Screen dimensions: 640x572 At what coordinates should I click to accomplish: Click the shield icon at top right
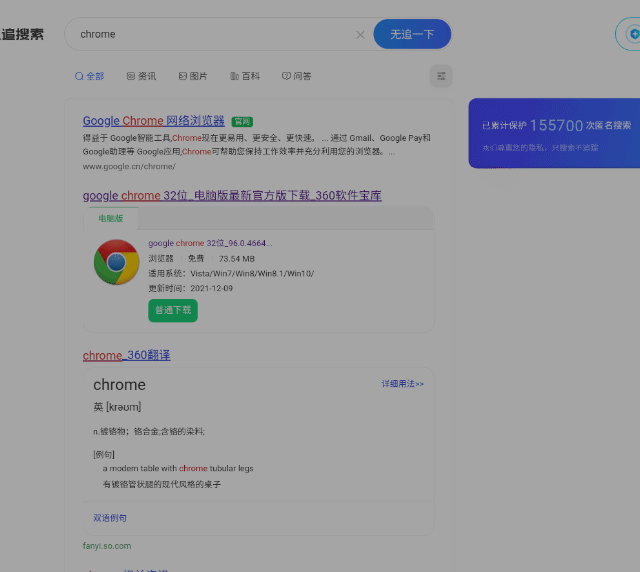633,34
